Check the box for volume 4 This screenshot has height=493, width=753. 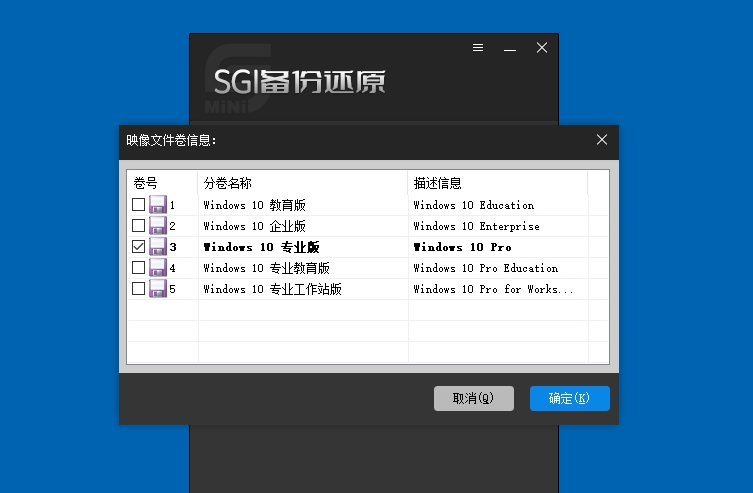pyautogui.click(x=138, y=267)
